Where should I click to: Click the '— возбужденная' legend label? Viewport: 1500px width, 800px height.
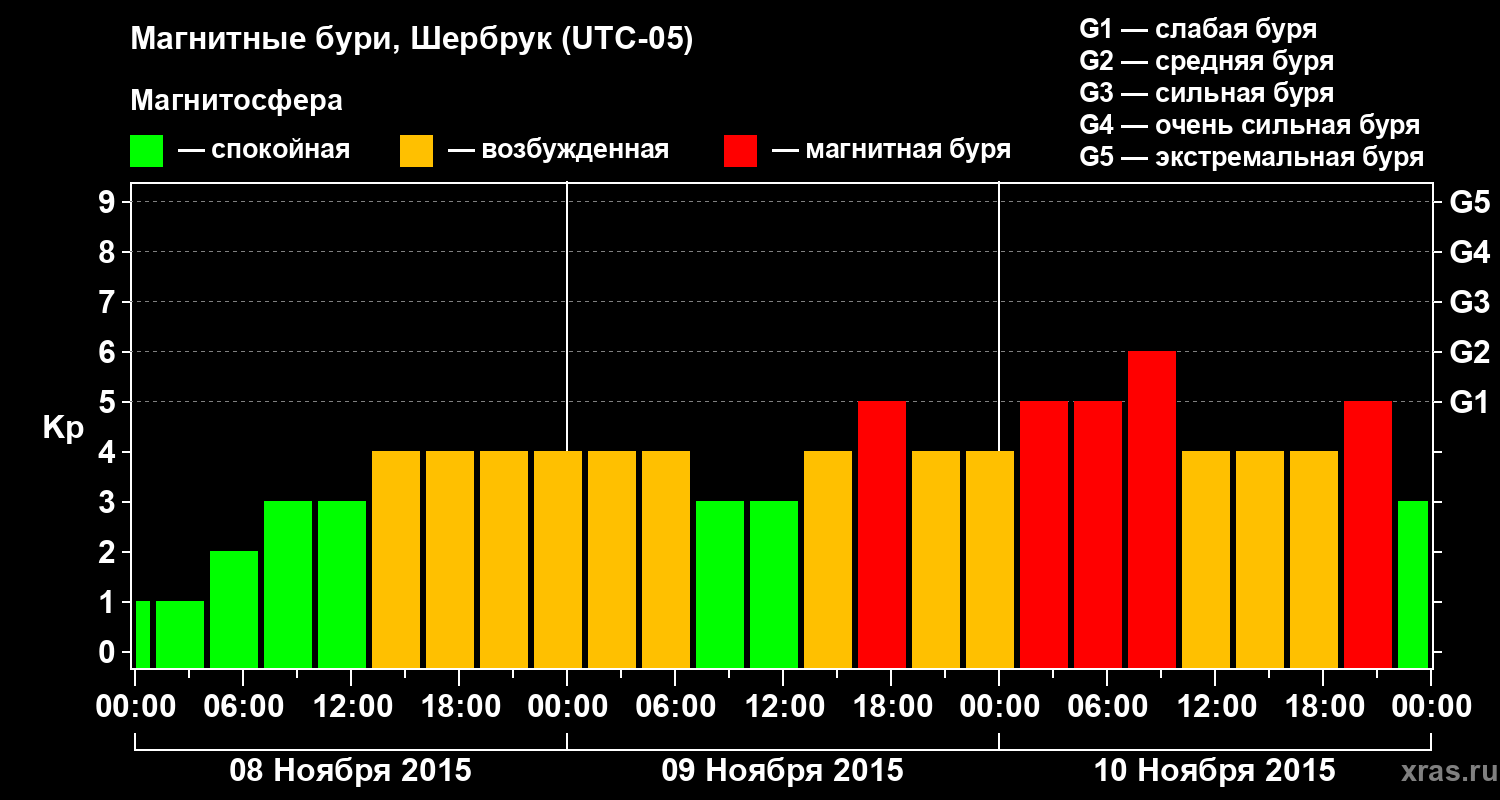(x=558, y=151)
